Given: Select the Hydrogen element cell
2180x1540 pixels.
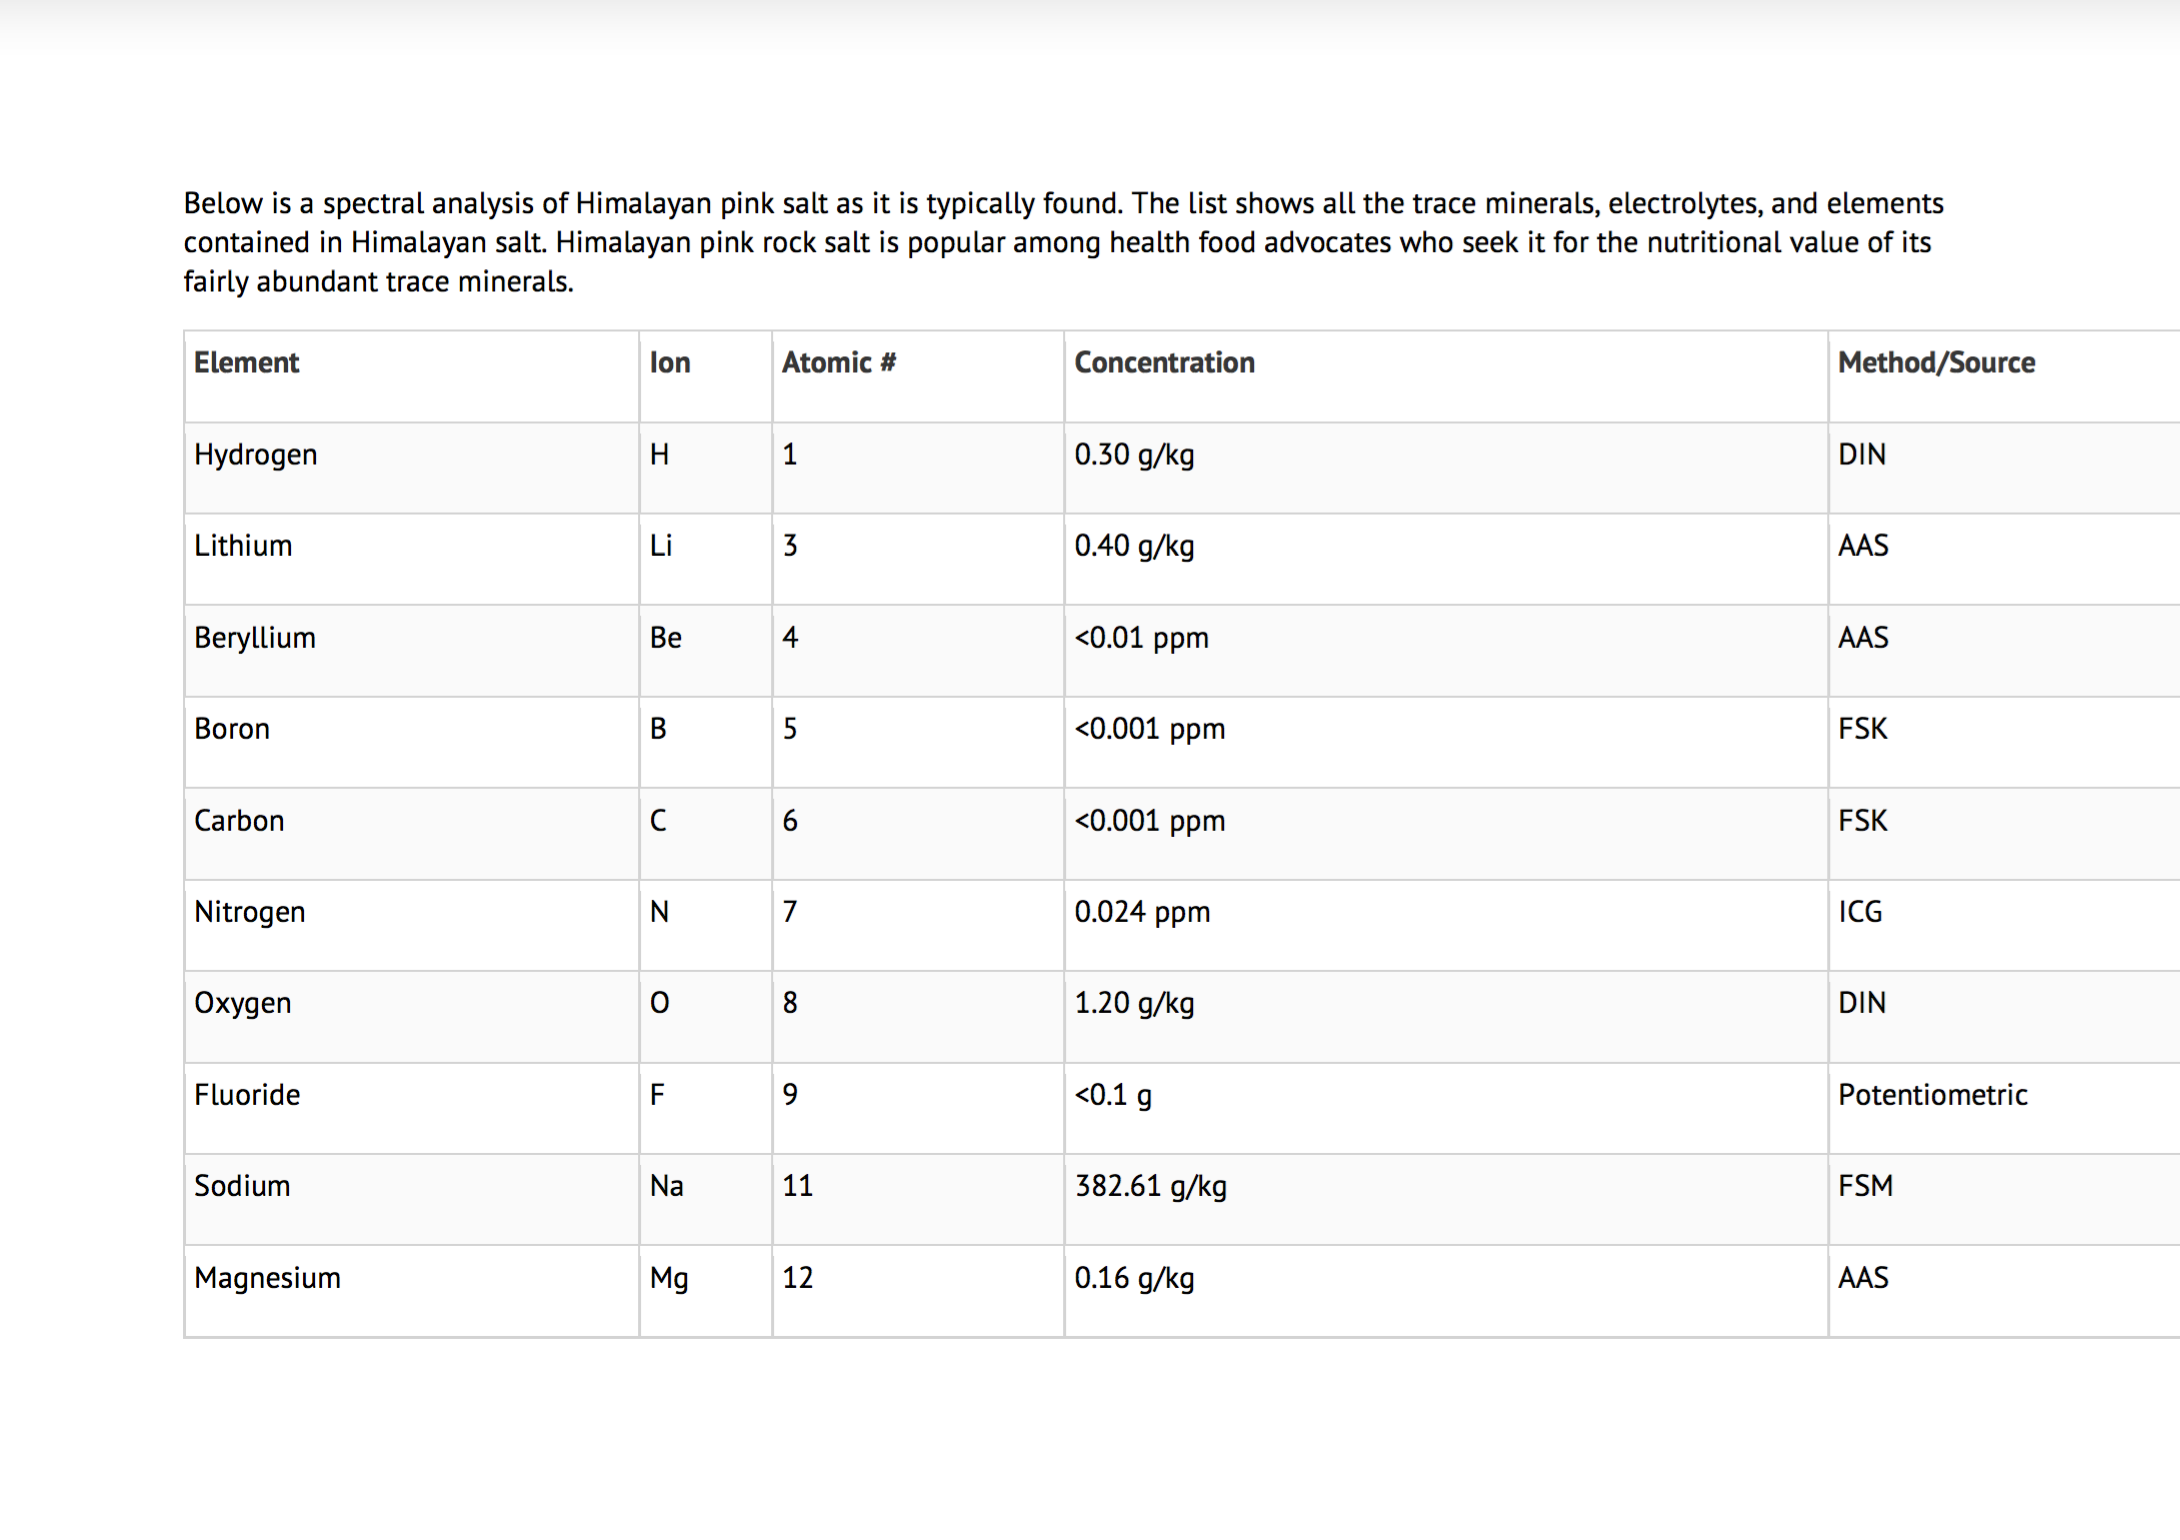Looking at the screenshot, I should [256, 455].
